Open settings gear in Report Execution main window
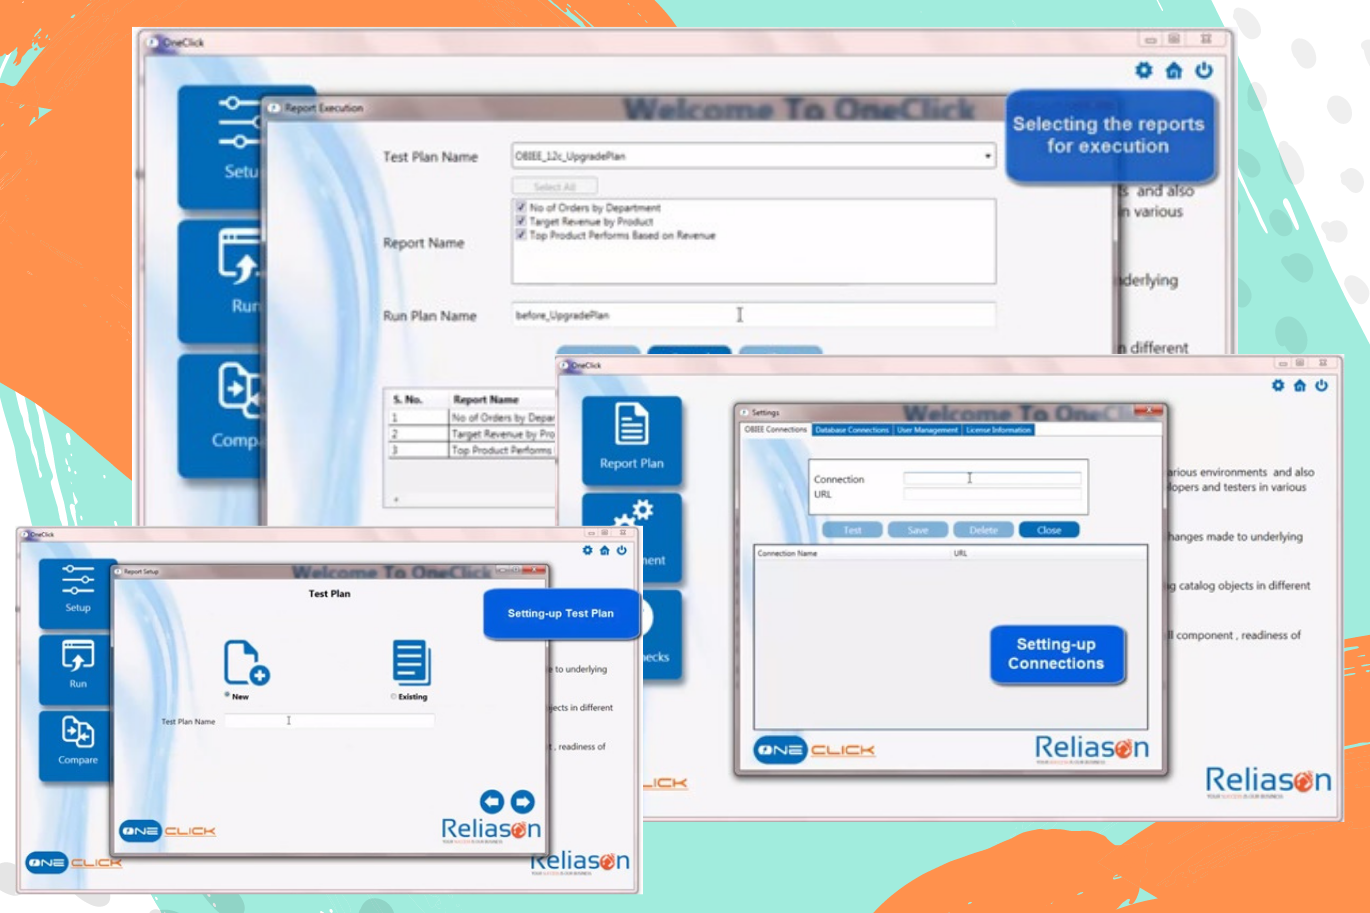This screenshot has height=913, width=1370. tap(1144, 70)
